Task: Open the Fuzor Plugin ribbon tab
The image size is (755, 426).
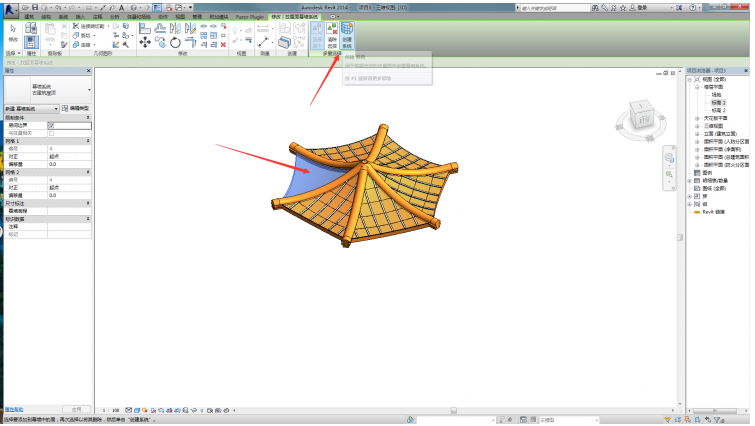Action: click(249, 17)
